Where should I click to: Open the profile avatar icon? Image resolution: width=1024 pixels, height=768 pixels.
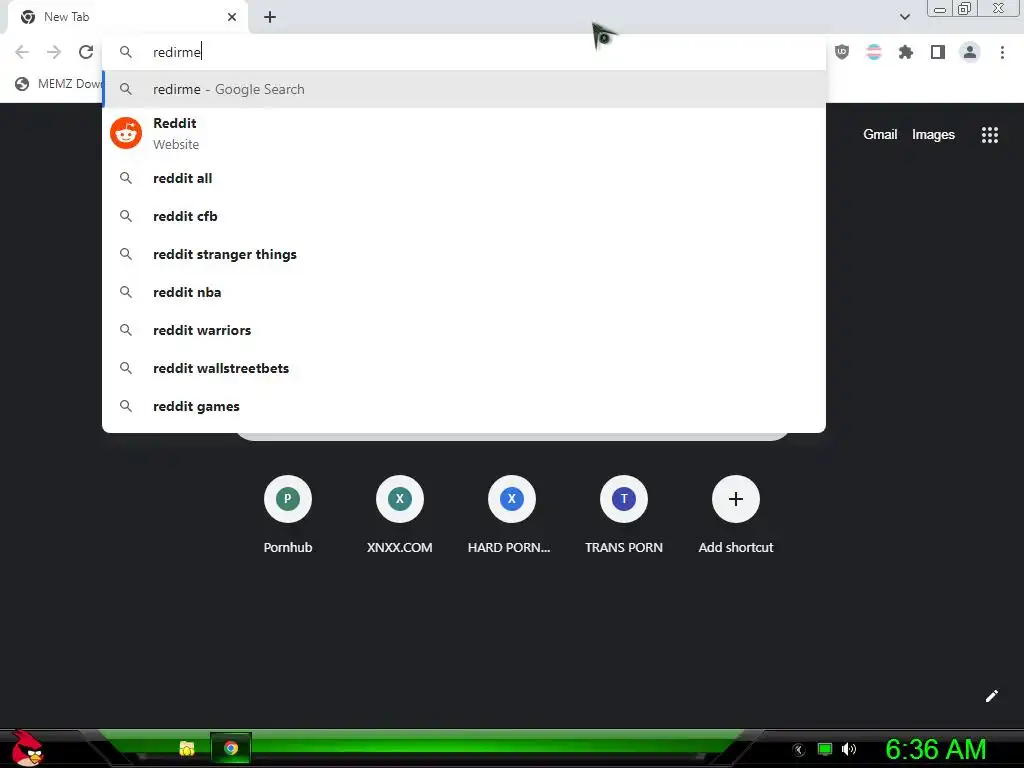point(970,52)
